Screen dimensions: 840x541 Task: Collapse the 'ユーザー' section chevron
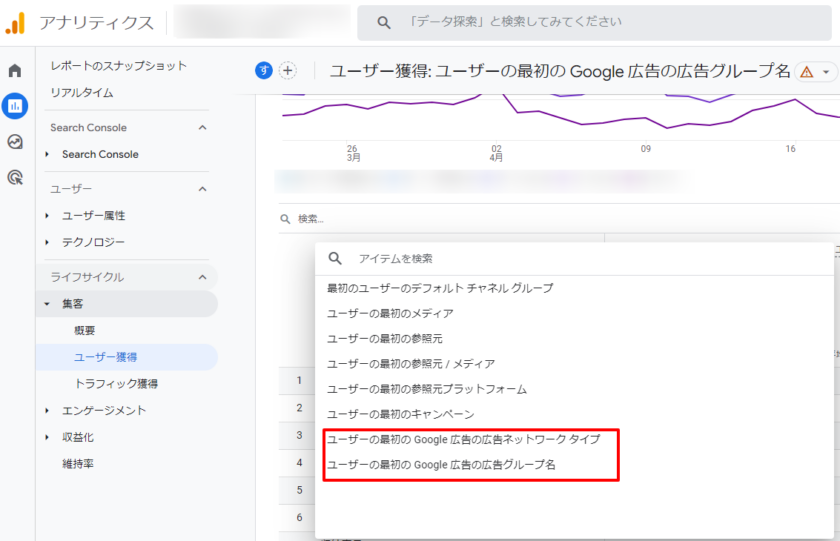click(202, 189)
